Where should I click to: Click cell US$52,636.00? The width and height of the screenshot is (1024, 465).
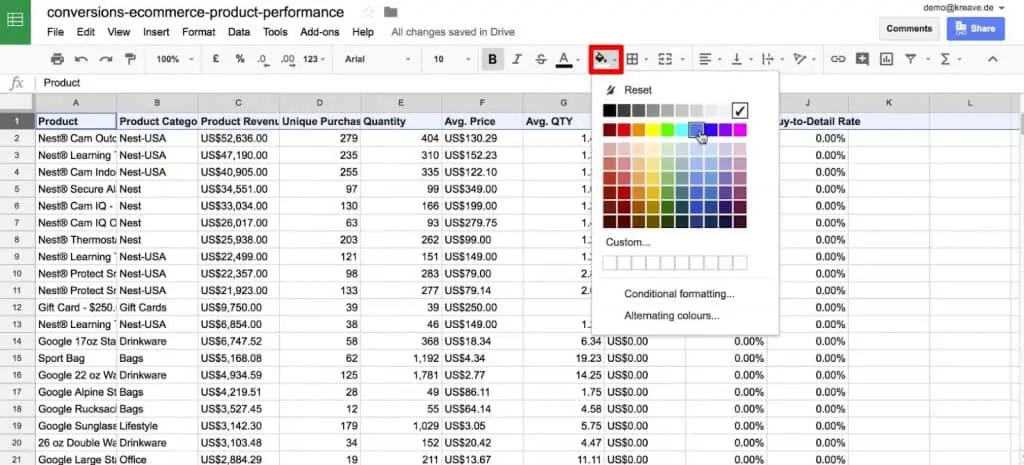tap(238, 138)
